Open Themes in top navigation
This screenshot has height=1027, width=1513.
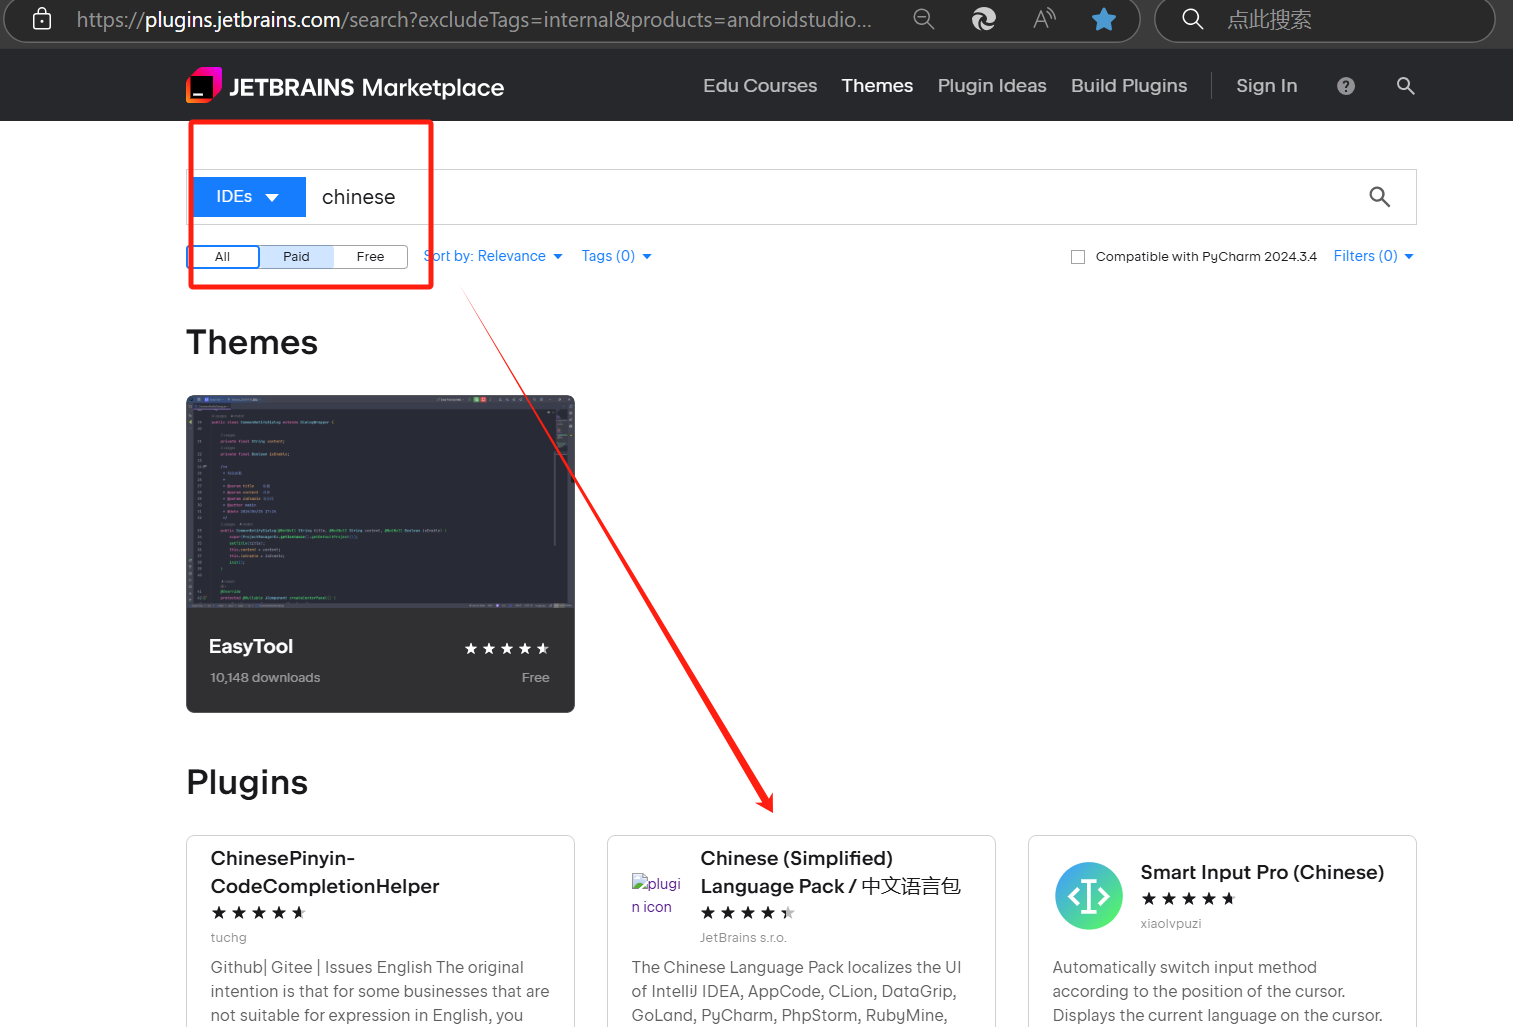click(877, 86)
